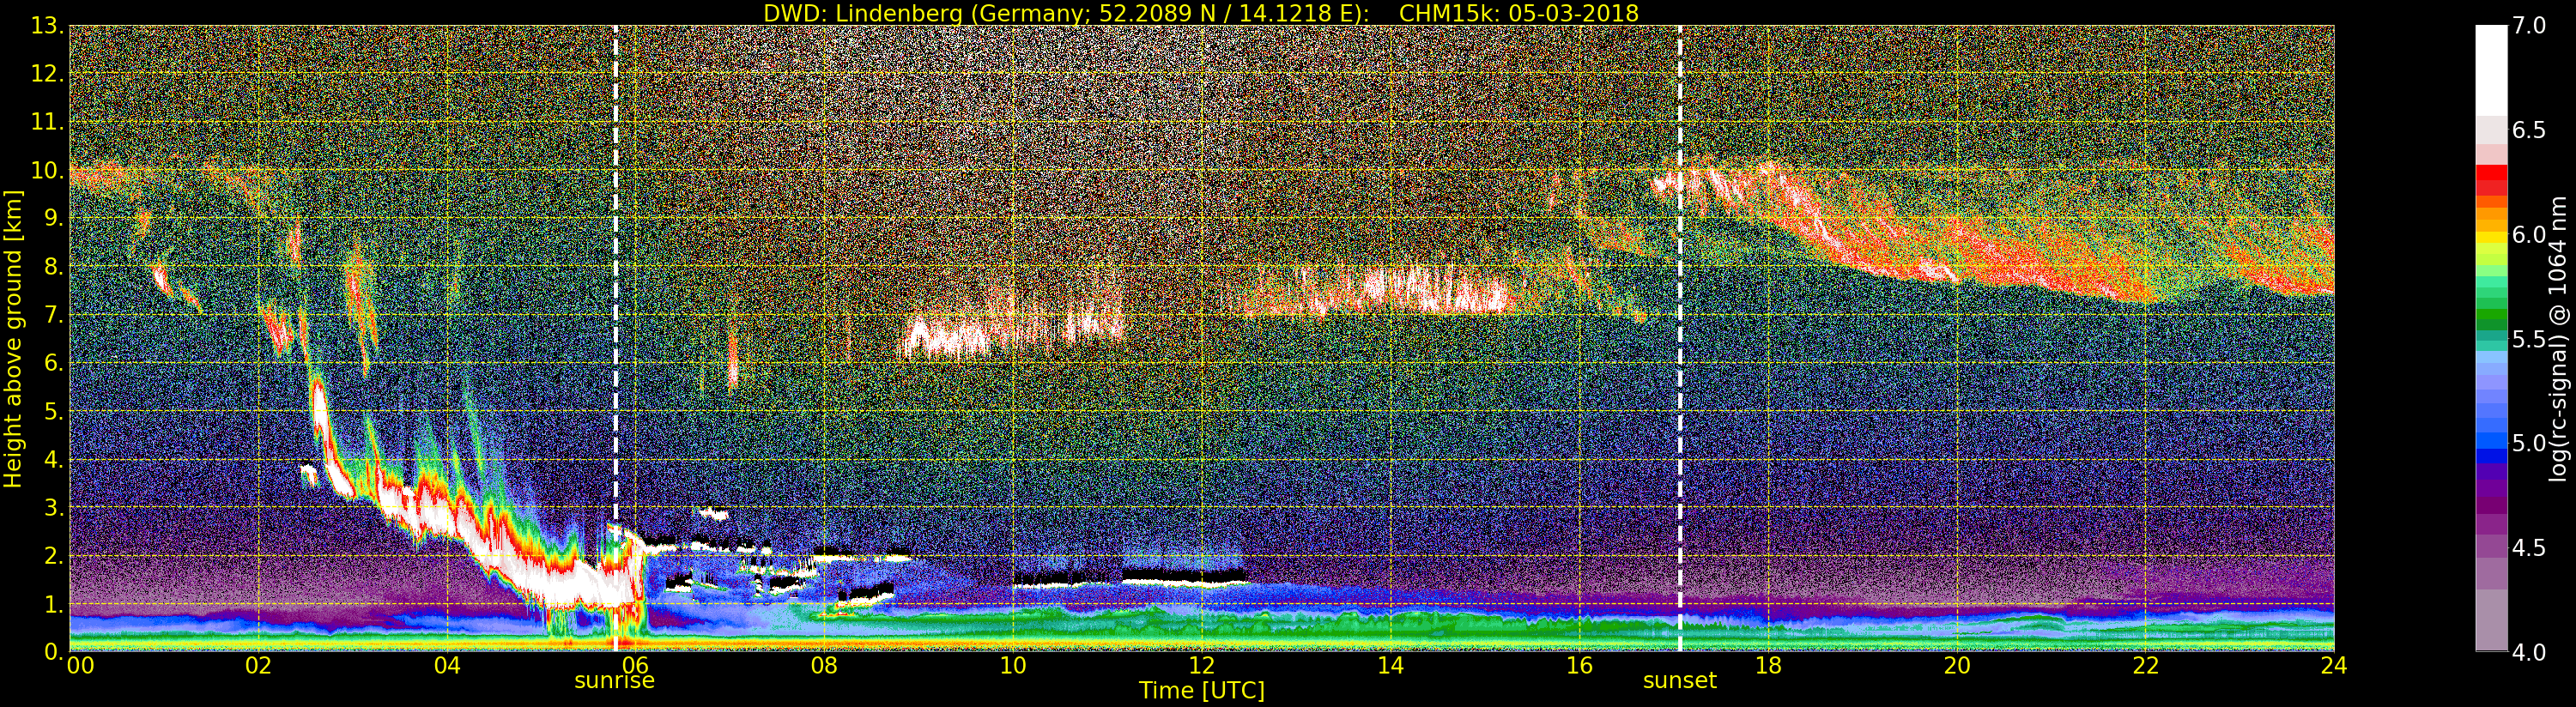Click the time axis tick label '04'
Image resolution: width=2576 pixels, height=707 pixels.
(447, 665)
